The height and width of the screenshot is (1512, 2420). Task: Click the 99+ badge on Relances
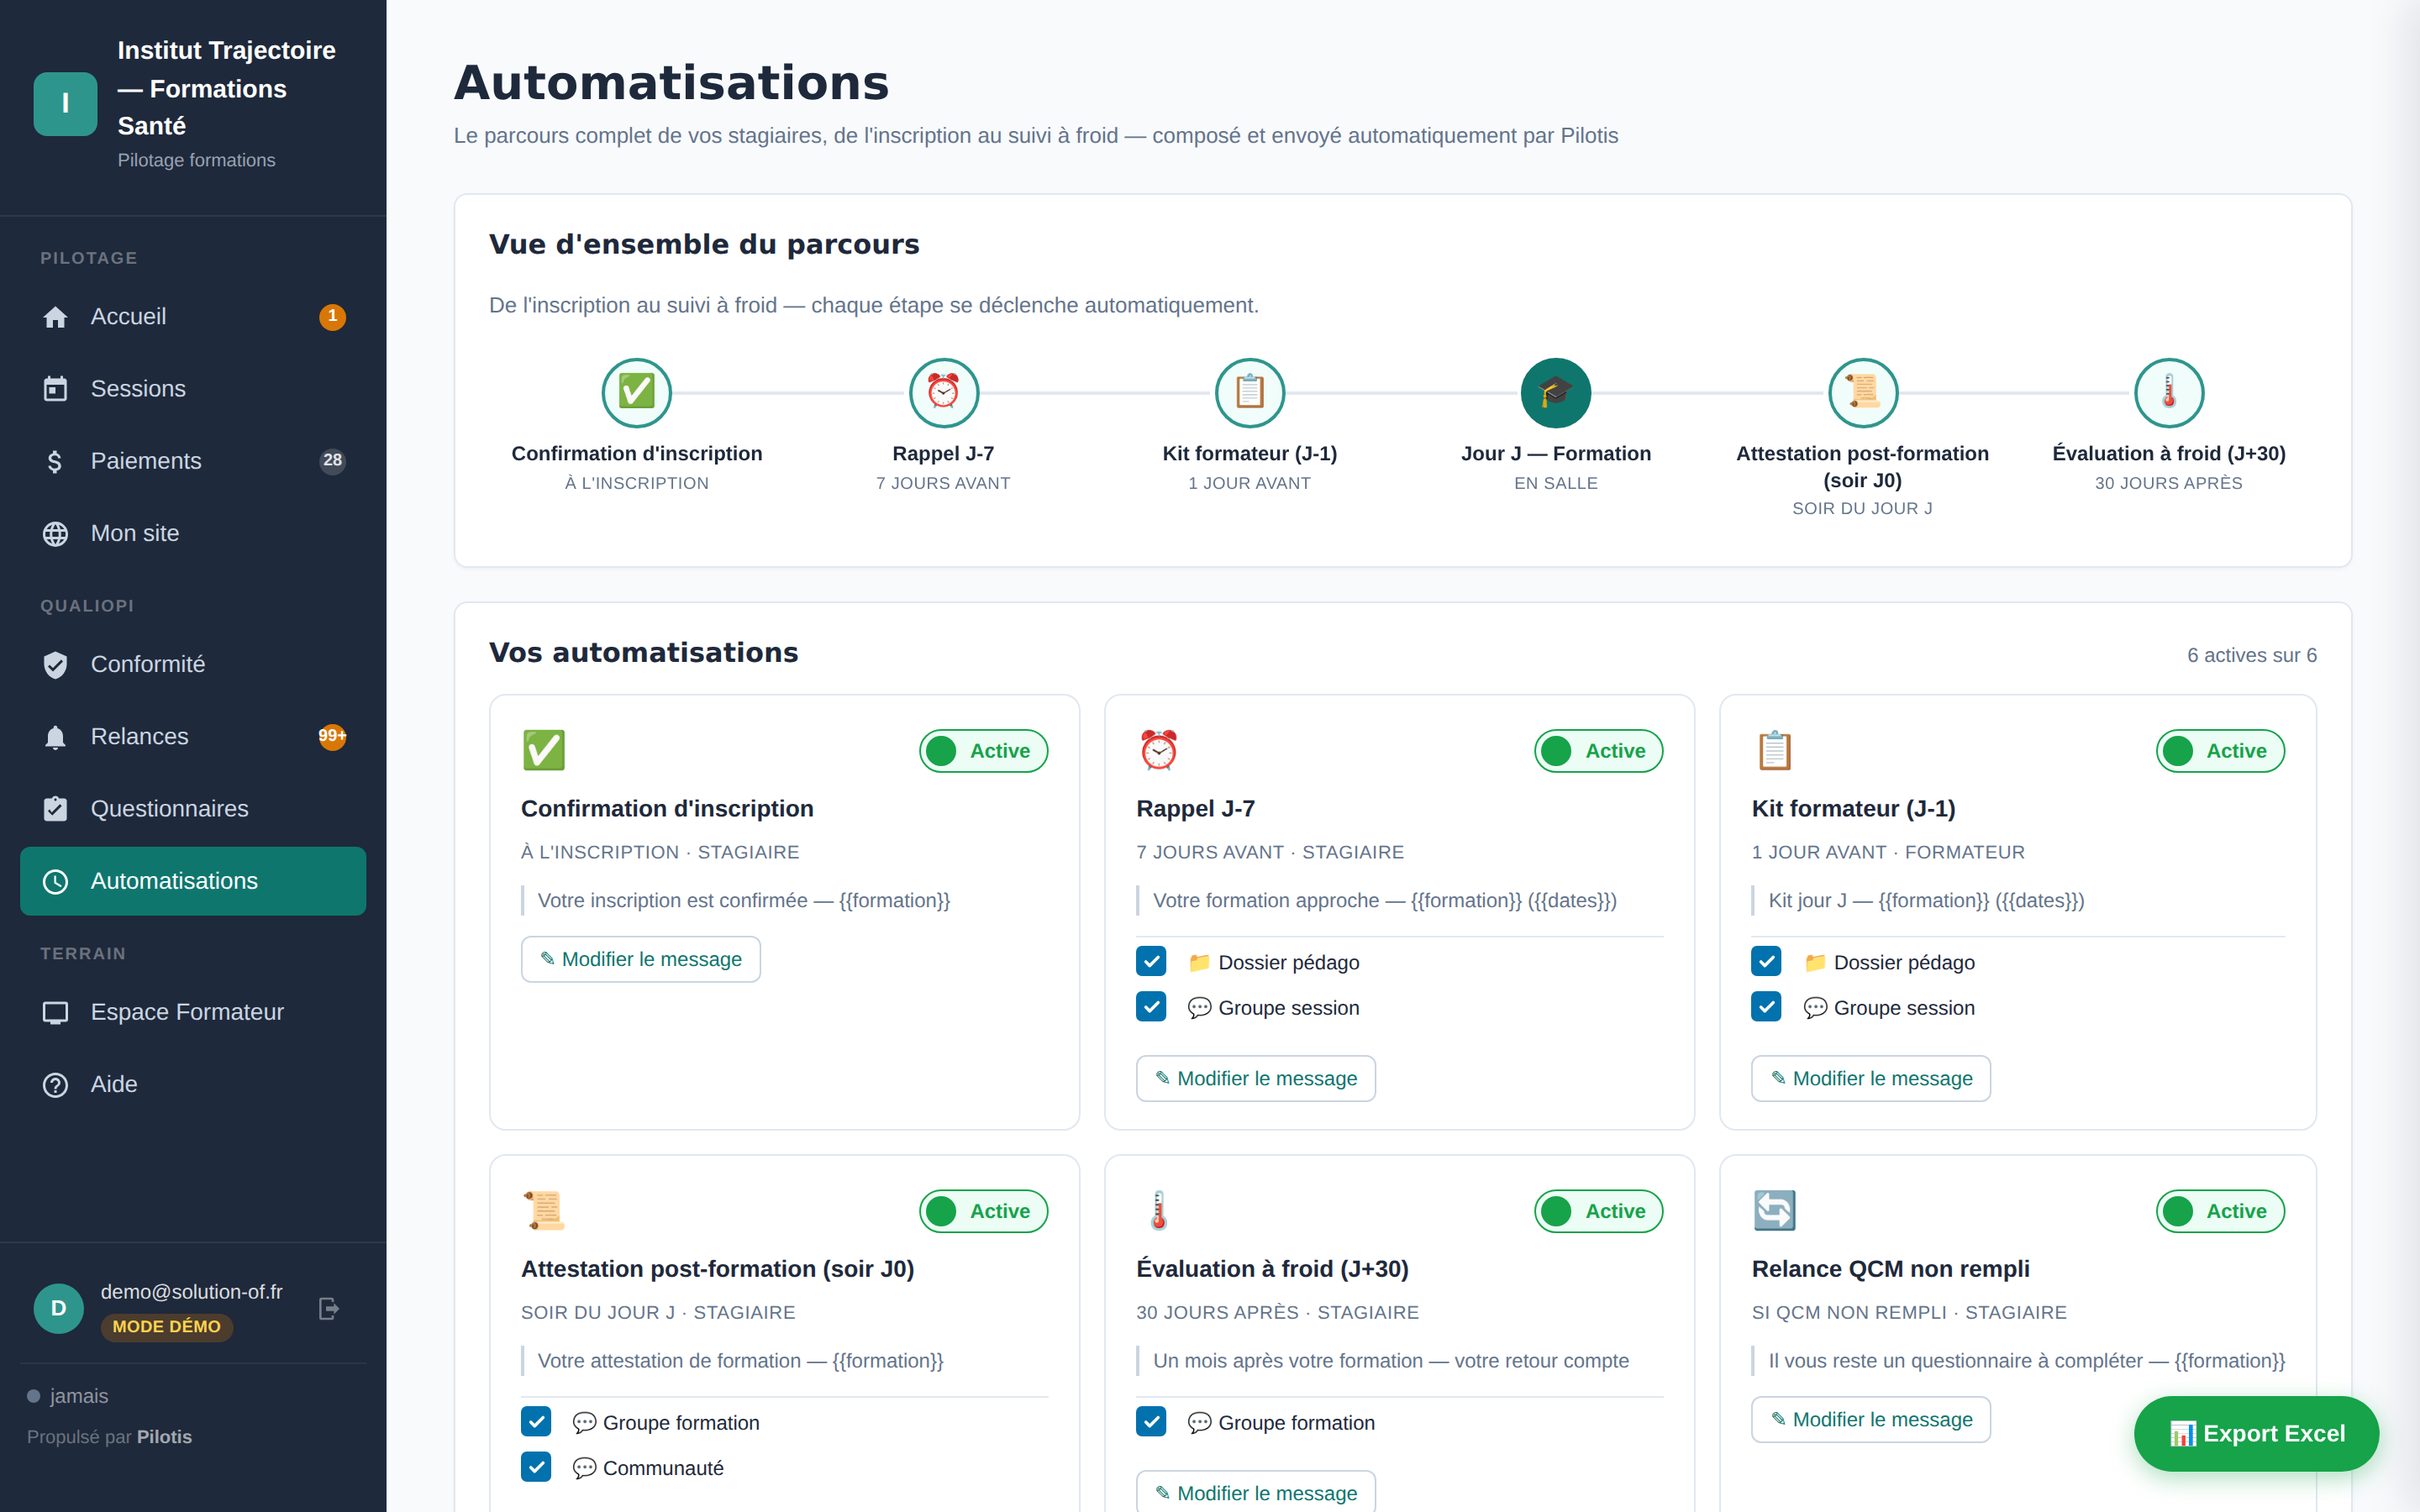(332, 737)
